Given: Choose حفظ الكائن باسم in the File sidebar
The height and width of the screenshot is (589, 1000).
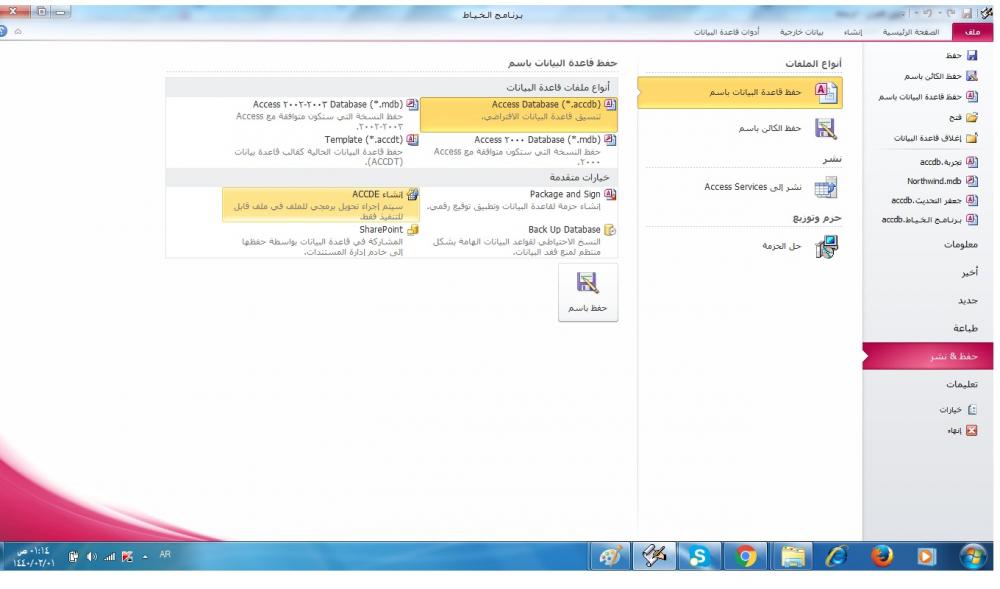Looking at the screenshot, I should pyautogui.click(x=941, y=76).
